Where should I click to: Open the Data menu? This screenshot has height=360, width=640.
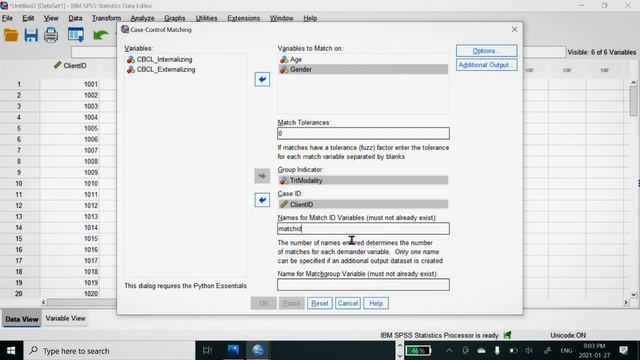[75, 18]
